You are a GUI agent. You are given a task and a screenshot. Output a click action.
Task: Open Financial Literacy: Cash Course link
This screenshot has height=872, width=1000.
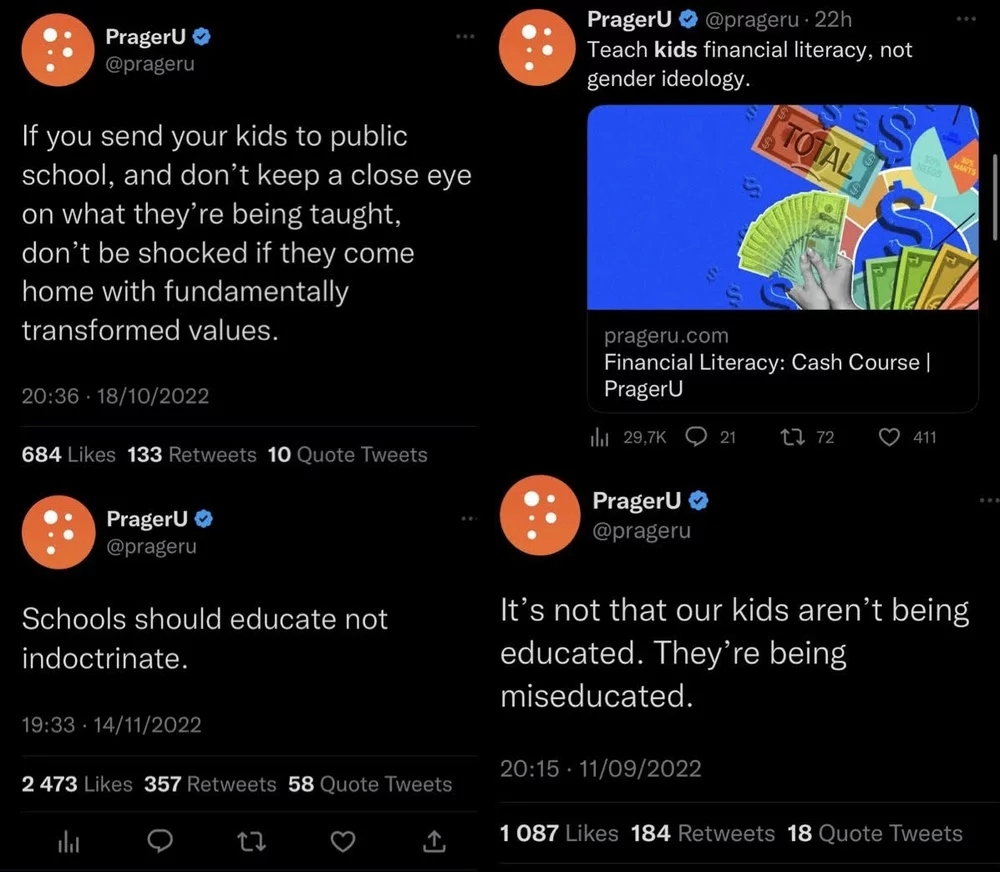767,362
